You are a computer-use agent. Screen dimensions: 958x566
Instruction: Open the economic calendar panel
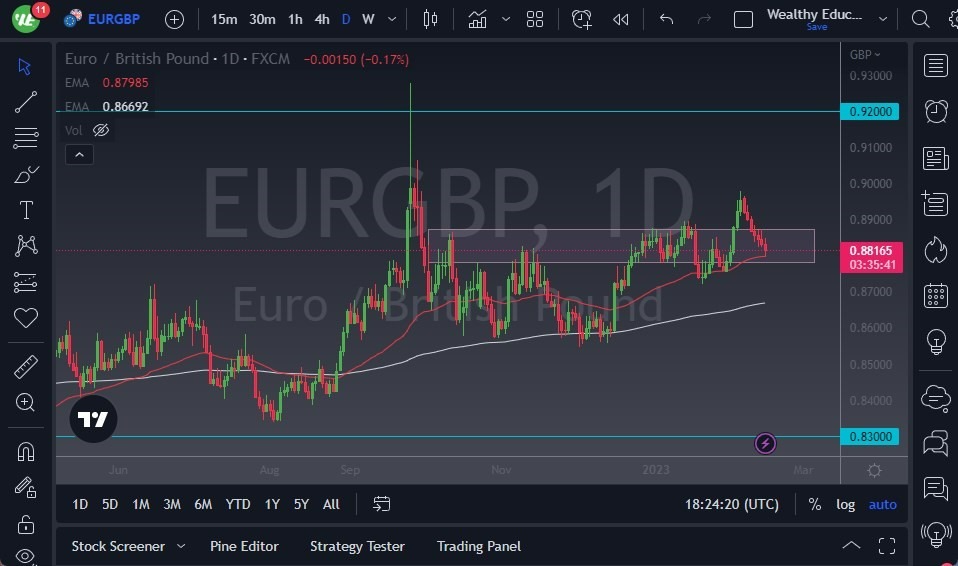coord(935,296)
